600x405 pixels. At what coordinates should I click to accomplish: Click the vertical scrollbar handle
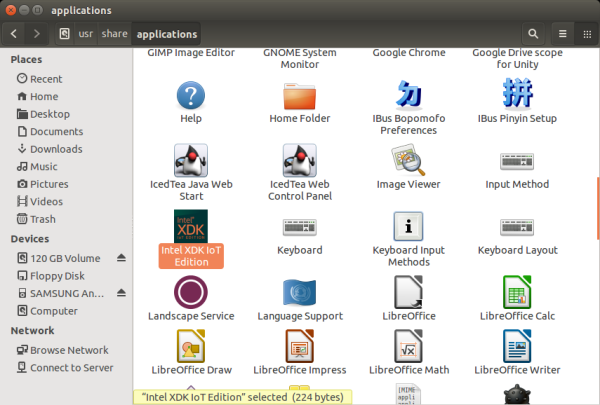tap(598, 209)
